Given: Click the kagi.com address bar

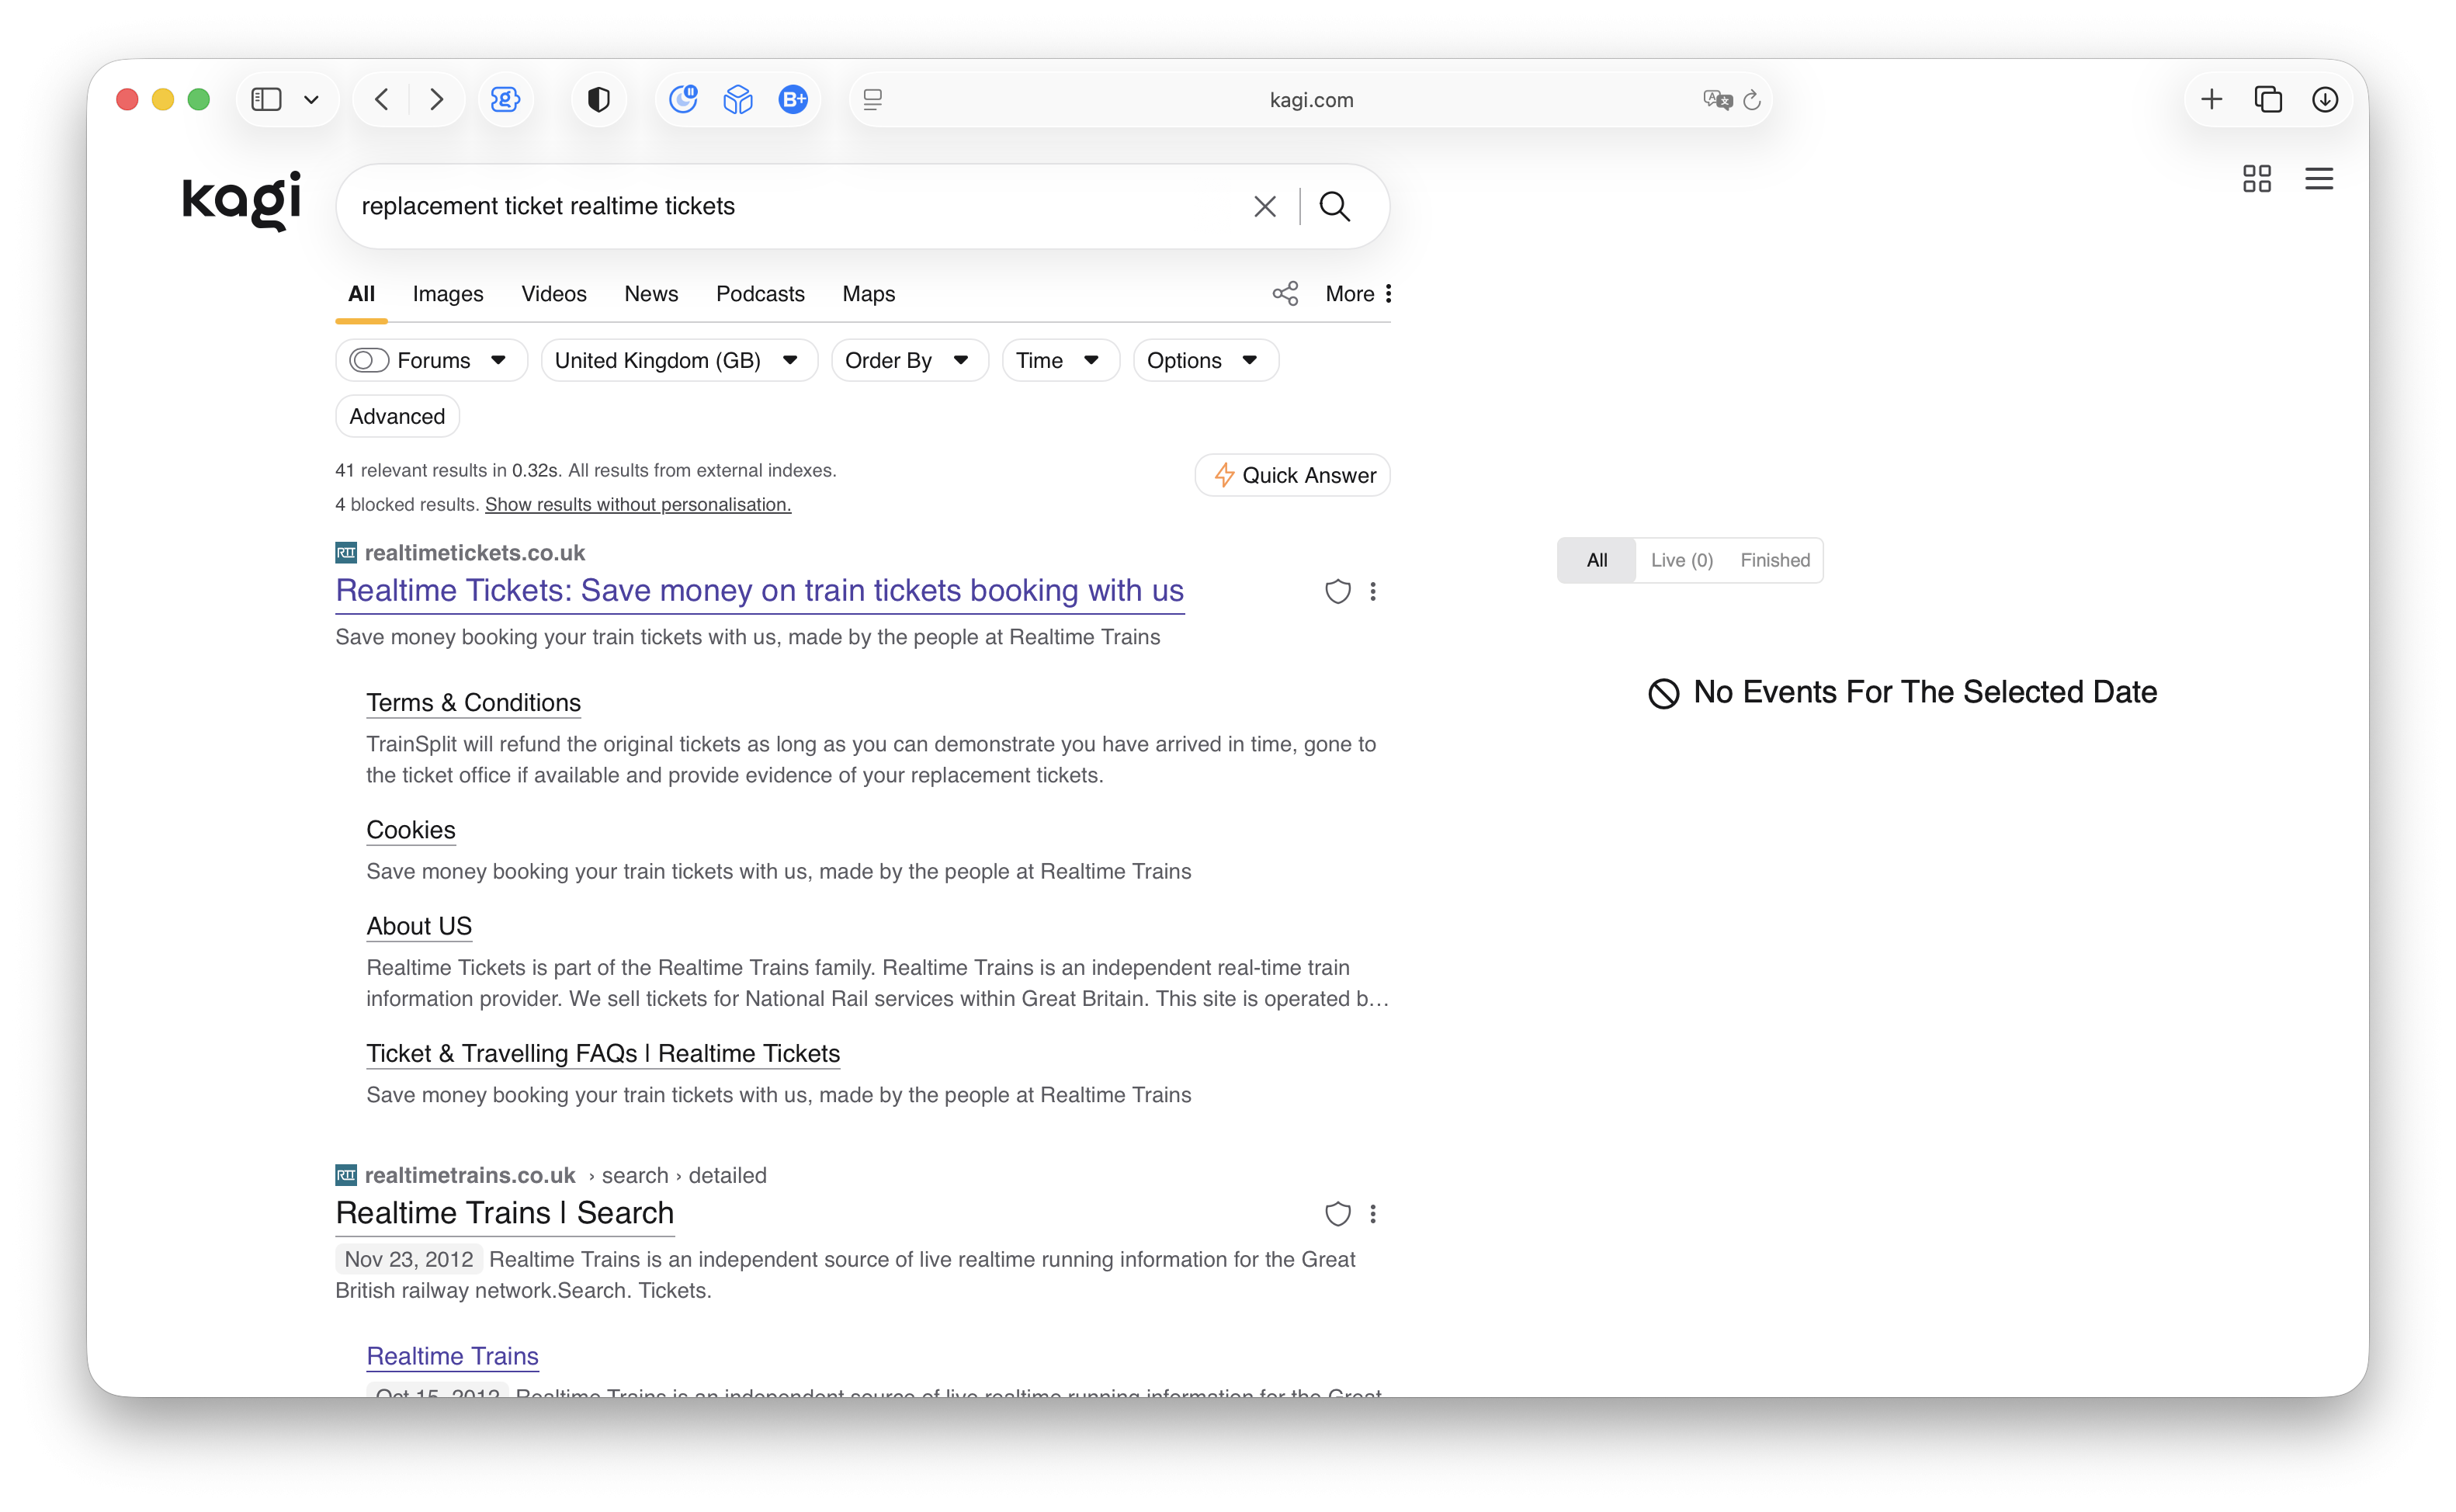Looking at the screenshot, I should (x=1311, y=99).
